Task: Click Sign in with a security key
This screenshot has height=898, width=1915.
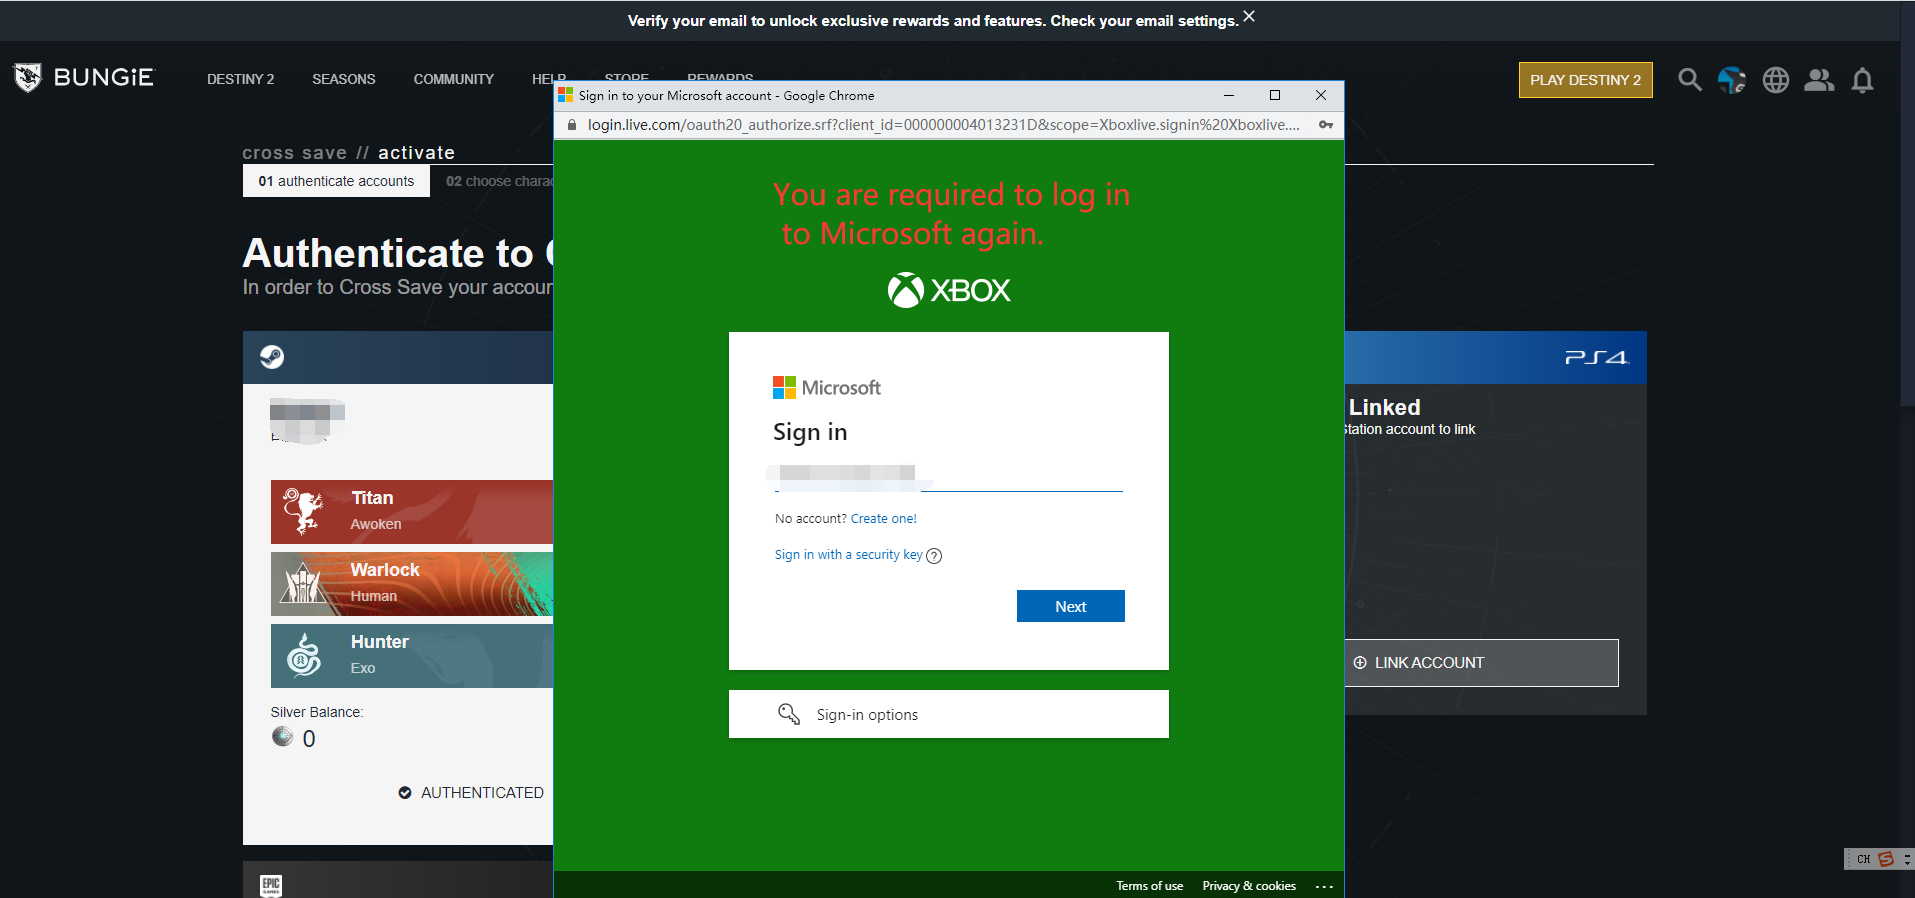Action: click(848, 555)
